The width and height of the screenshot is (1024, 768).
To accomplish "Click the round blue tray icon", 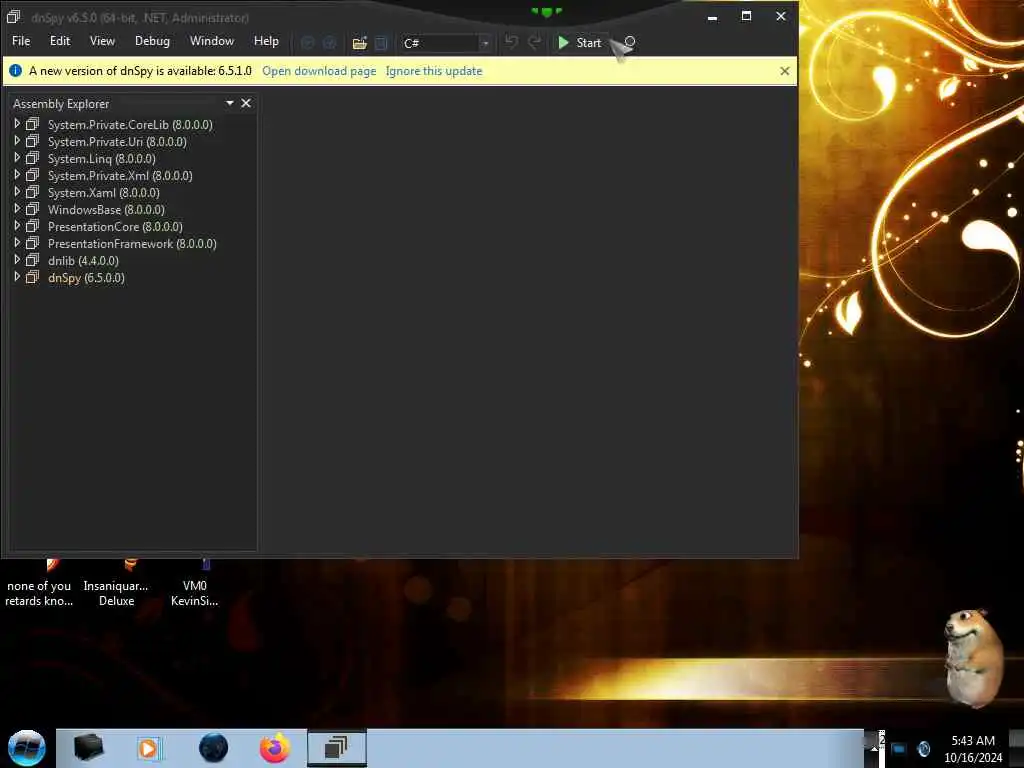I will (x=923, y=748).
